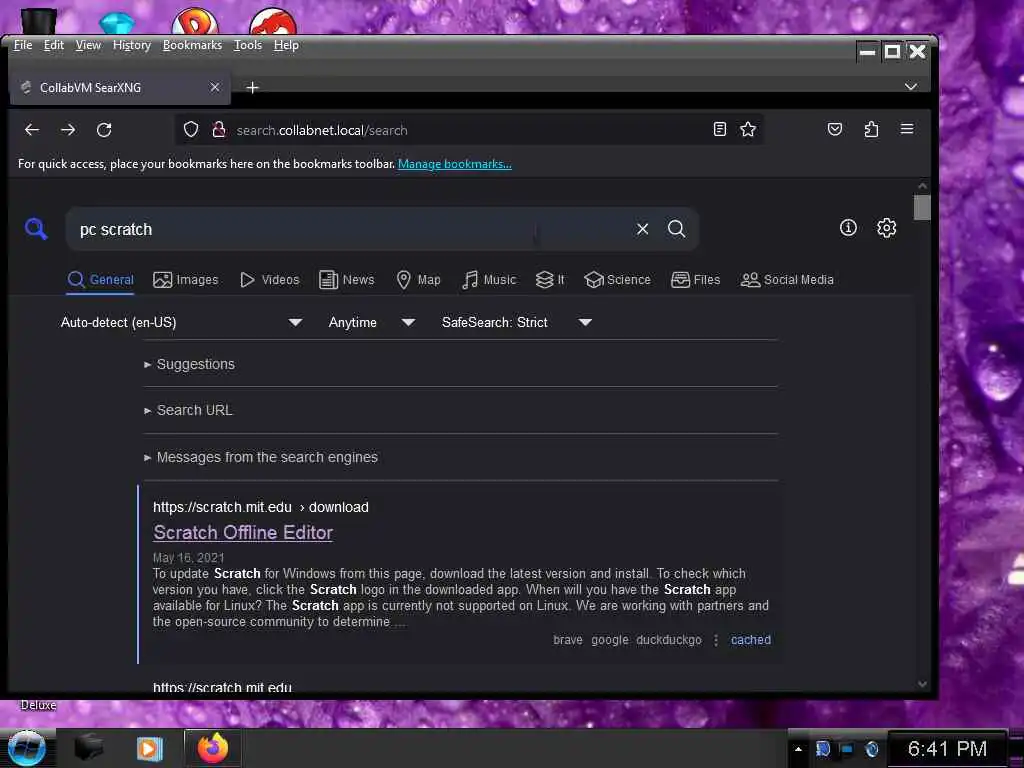
Task: Switch to the Videos category
Action: 270,280
